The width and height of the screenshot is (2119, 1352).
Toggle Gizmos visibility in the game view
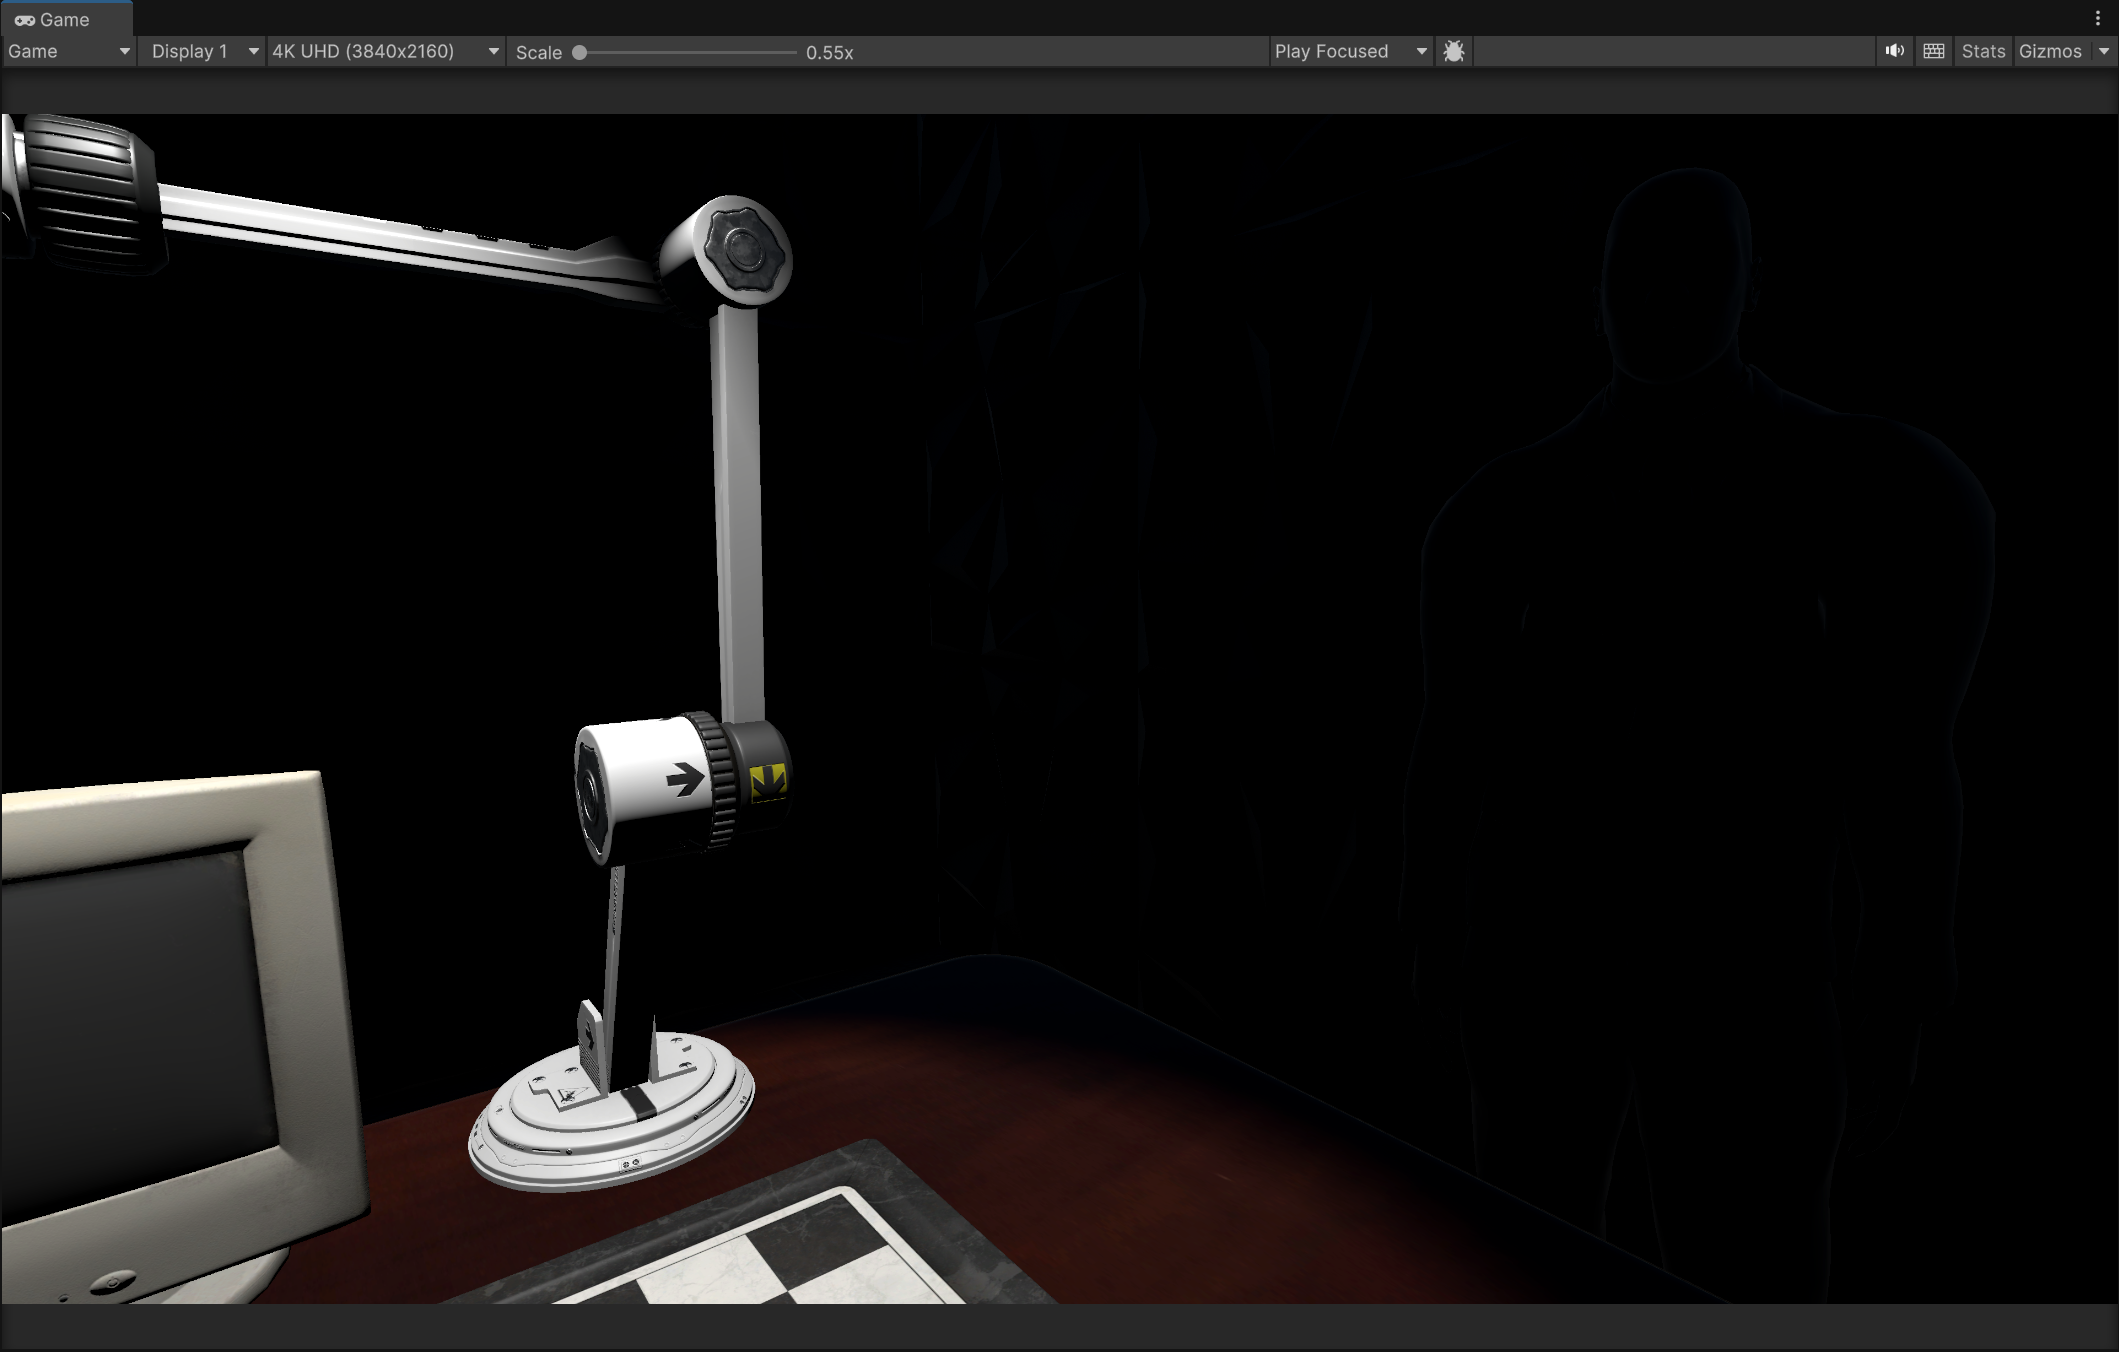2049,51
